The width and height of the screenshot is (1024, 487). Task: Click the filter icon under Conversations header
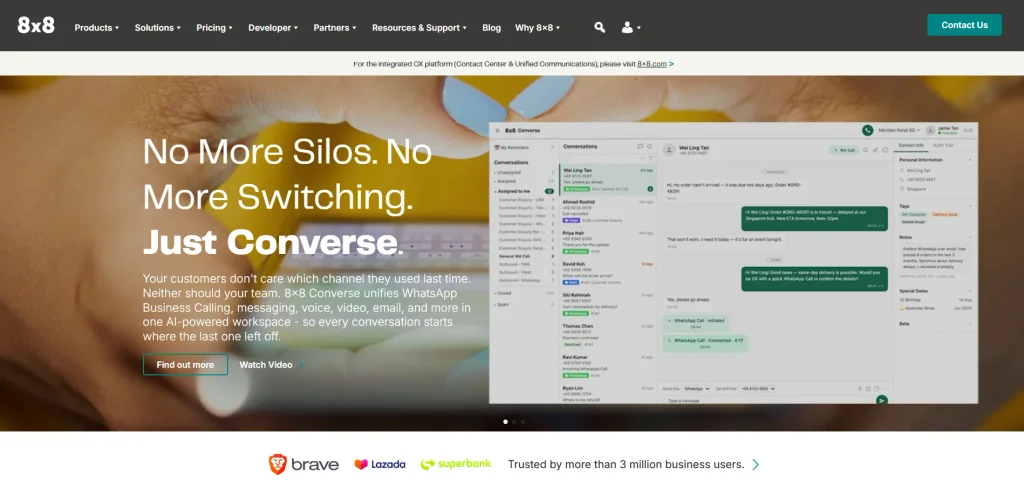[650, 158]
